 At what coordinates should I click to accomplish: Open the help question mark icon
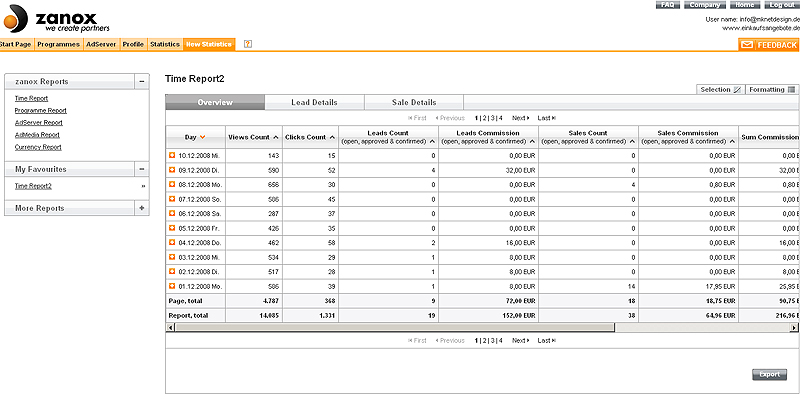[x=248, y=44]
